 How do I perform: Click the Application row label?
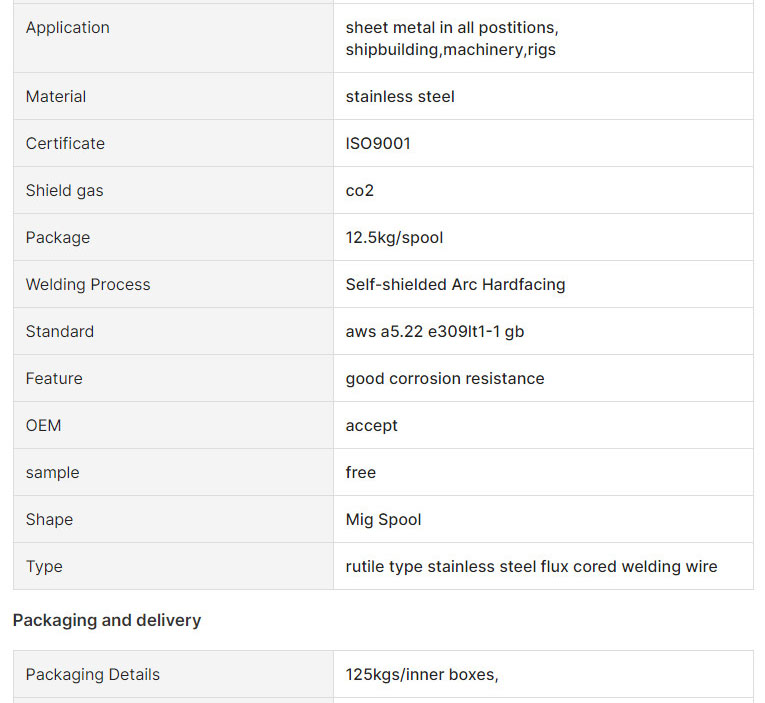(68, 28)
